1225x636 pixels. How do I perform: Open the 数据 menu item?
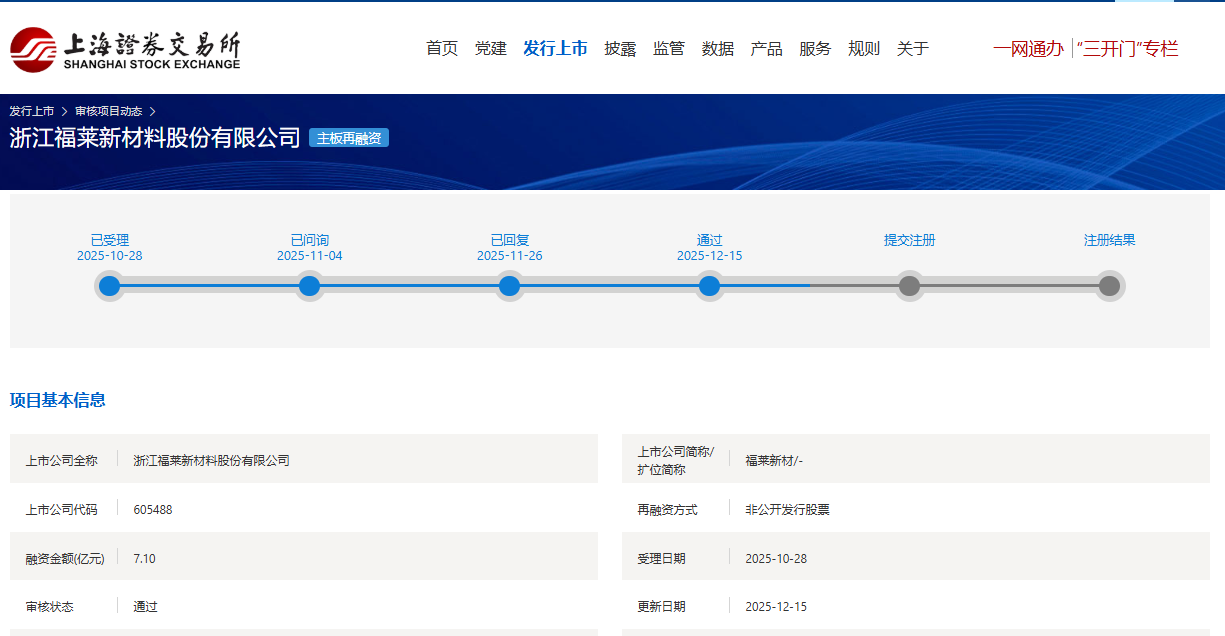(718, 48)
